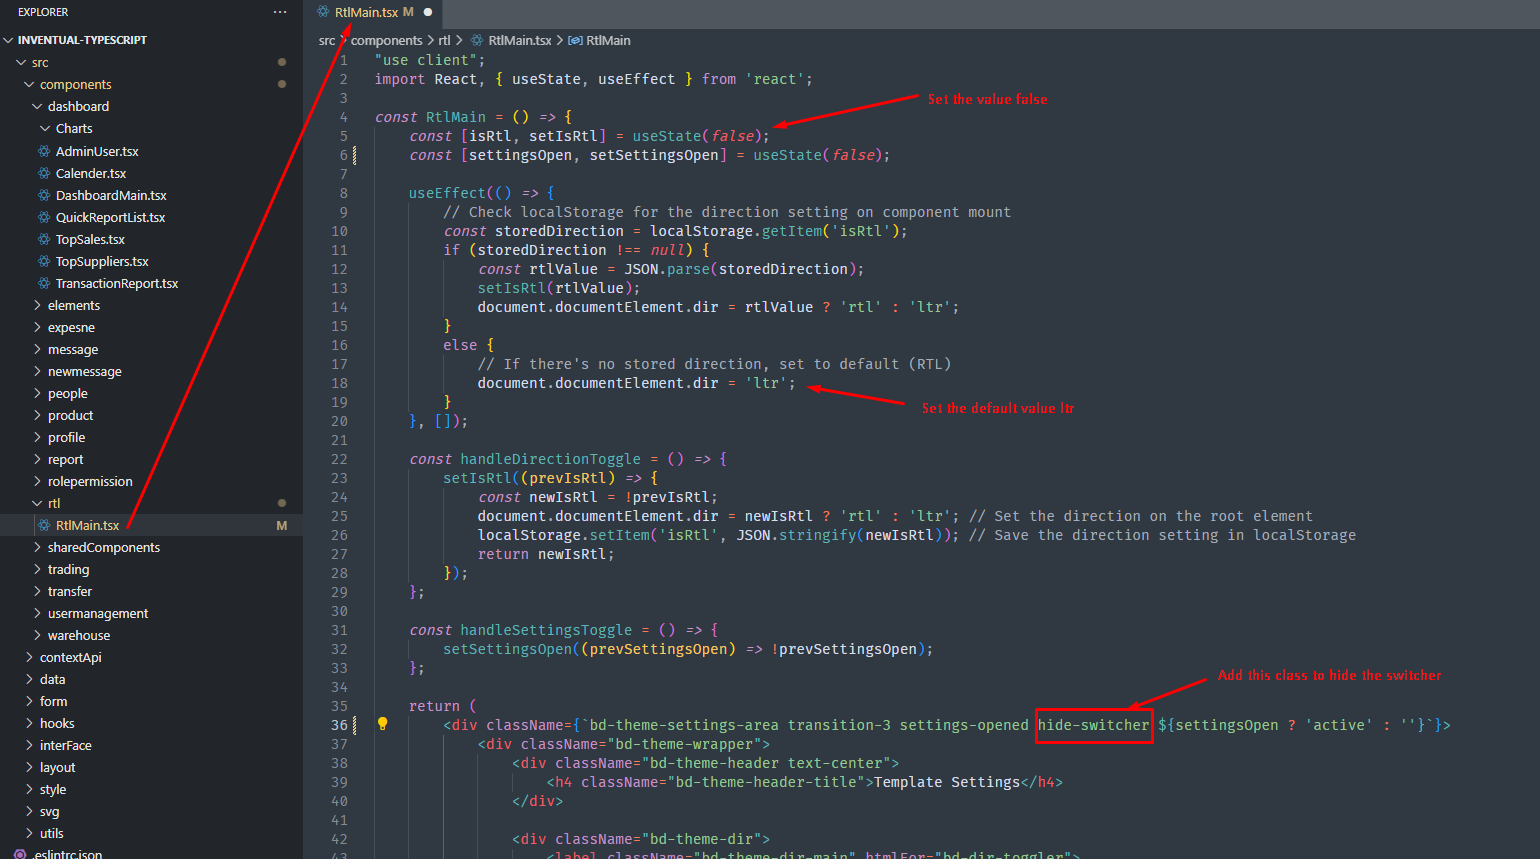The height and width of the screenshot is (859, 1540).
Task: Expand the report folder
Action: 37,459
